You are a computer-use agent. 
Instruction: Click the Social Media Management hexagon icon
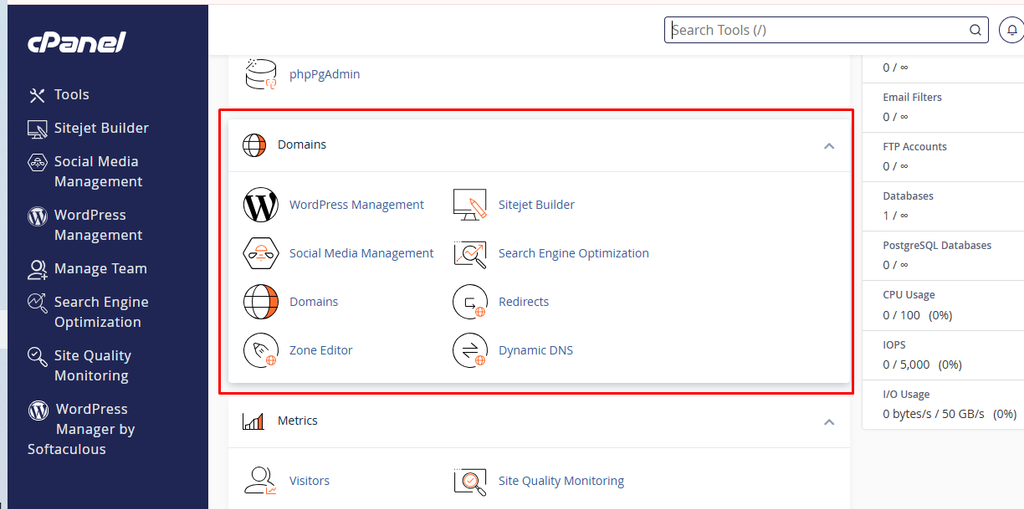(261, 253)
